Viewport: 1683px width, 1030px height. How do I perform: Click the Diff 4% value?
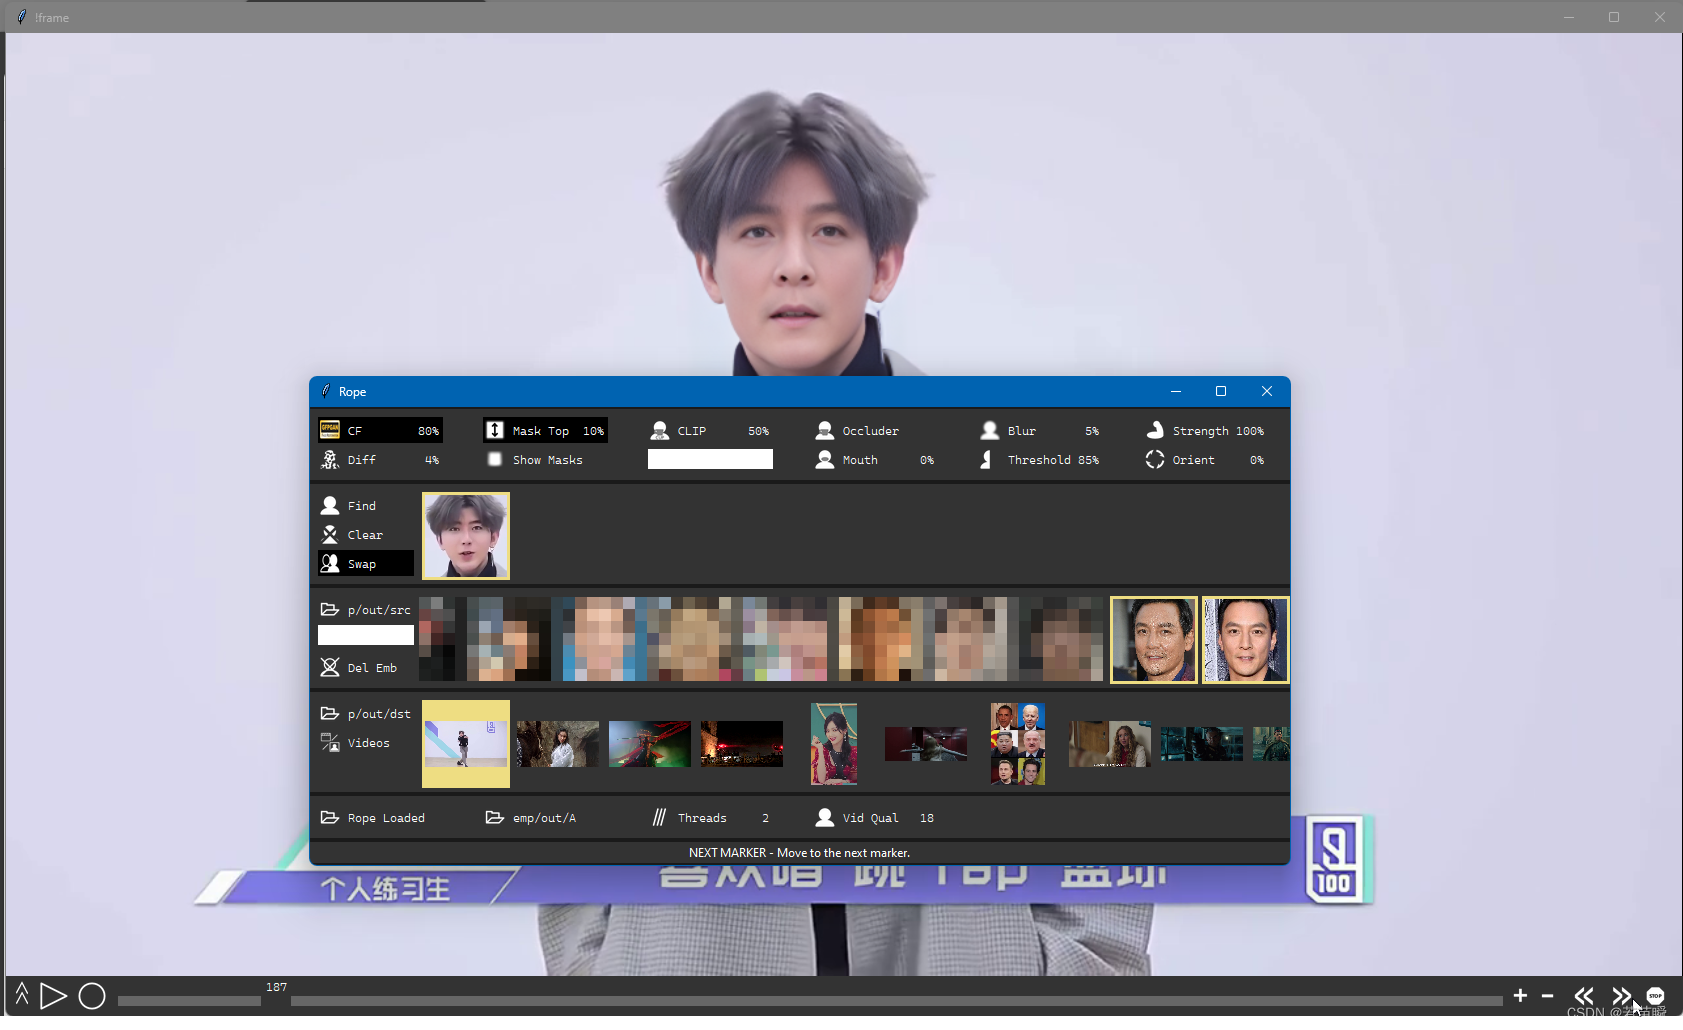point(432,460)
